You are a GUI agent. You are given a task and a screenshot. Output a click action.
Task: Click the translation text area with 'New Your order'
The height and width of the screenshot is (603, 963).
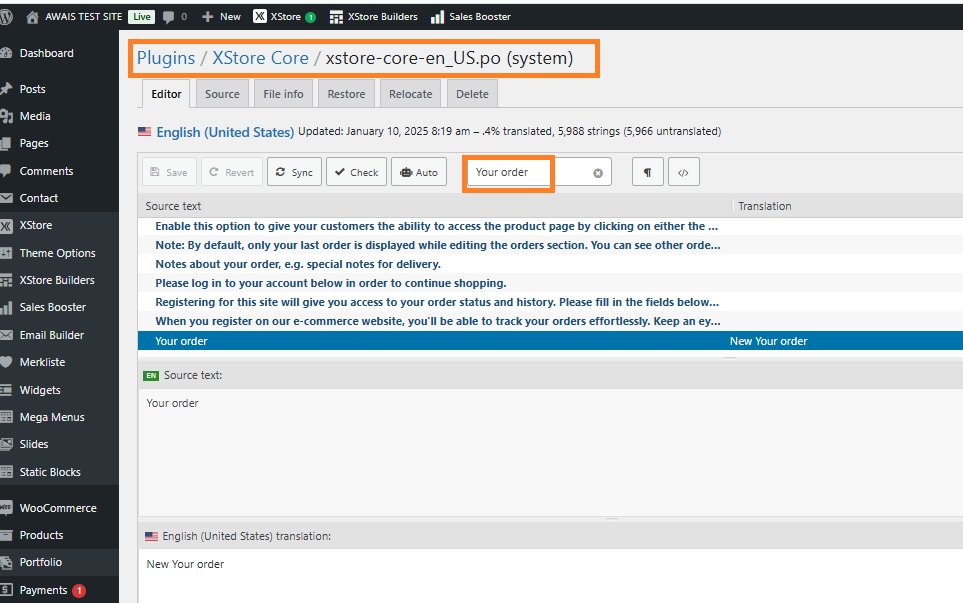click(x=550, y=576)
